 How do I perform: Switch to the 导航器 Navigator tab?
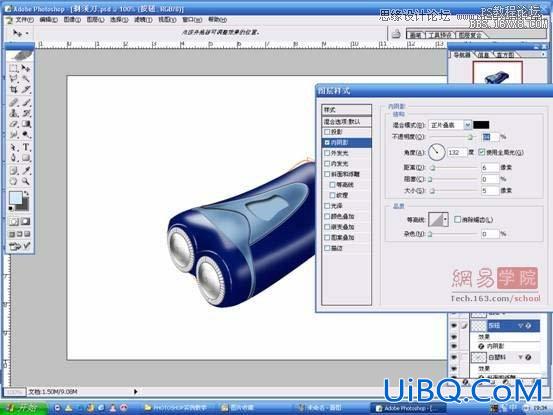click(462, 55)
